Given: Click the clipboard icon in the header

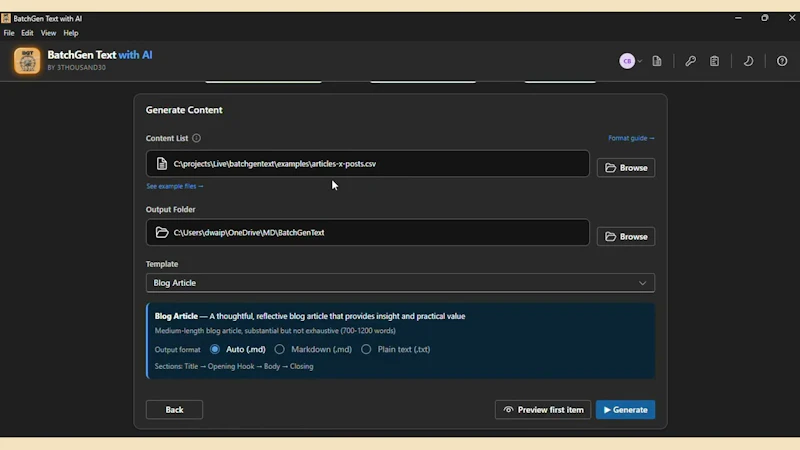Looking at the screenshot, I should click(714, 61).
